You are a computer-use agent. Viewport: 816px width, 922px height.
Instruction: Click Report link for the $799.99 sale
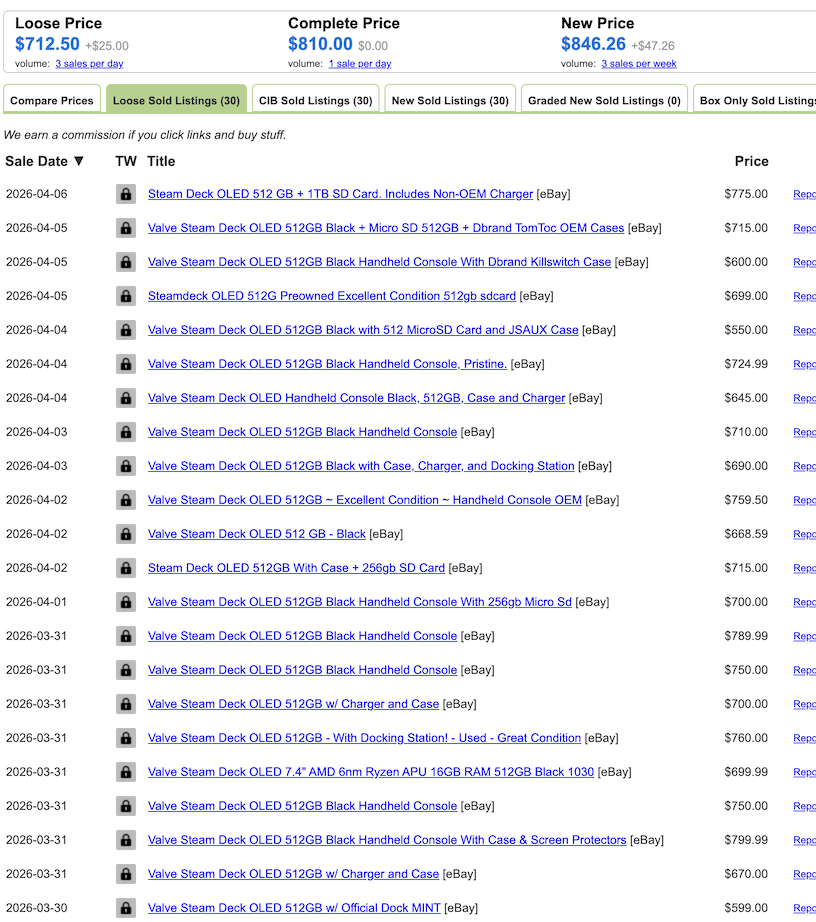tap(804, 840)
